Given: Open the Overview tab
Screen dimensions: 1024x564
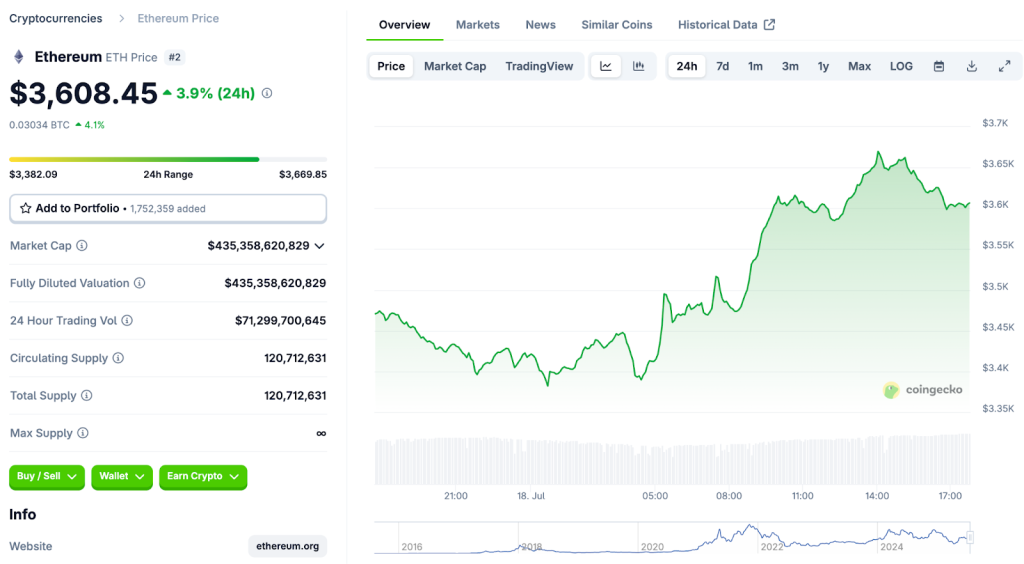Looking at the screenshot, I should click(404, 25).
